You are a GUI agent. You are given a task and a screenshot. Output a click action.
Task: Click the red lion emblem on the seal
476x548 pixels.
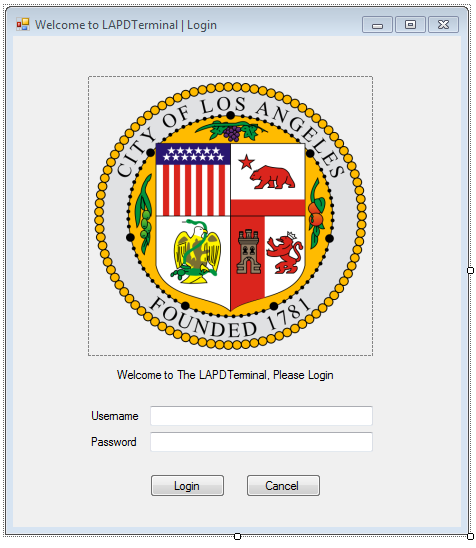pos(284,252)
